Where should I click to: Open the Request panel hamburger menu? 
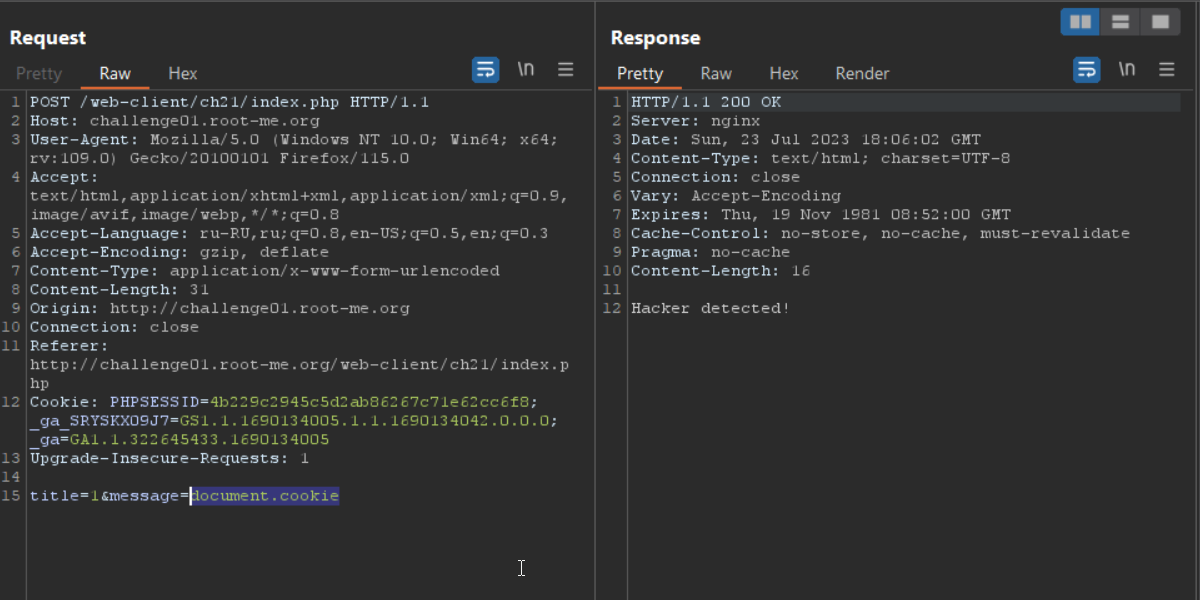pyautogui.click(x=566, y=70)
